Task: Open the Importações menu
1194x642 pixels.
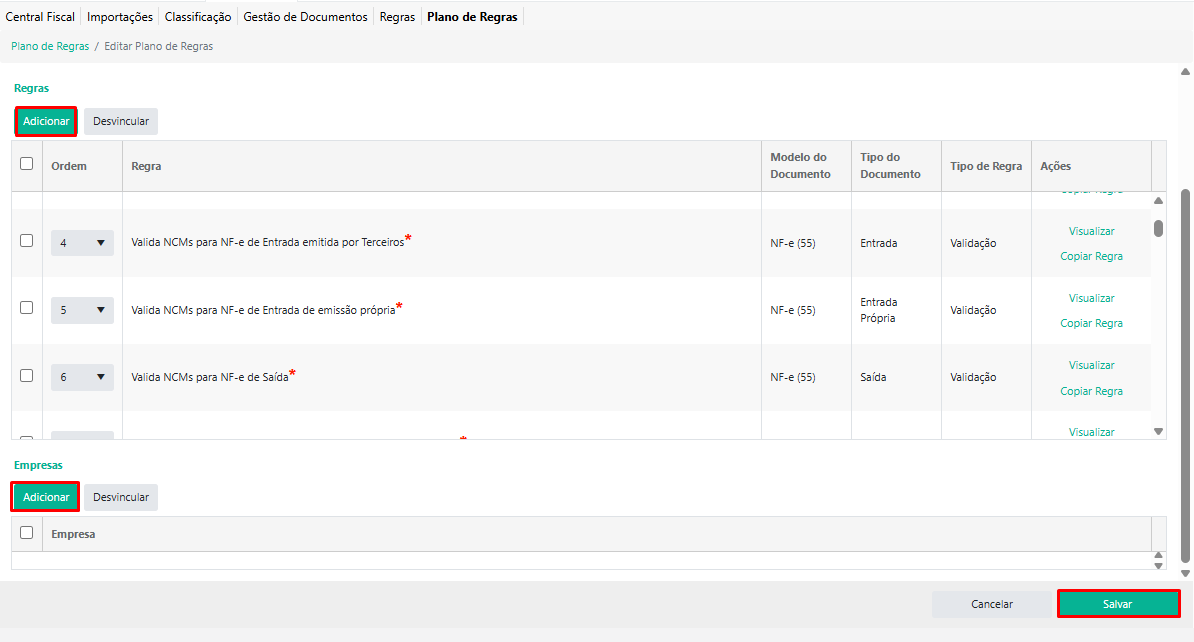Action: (120, 17)
